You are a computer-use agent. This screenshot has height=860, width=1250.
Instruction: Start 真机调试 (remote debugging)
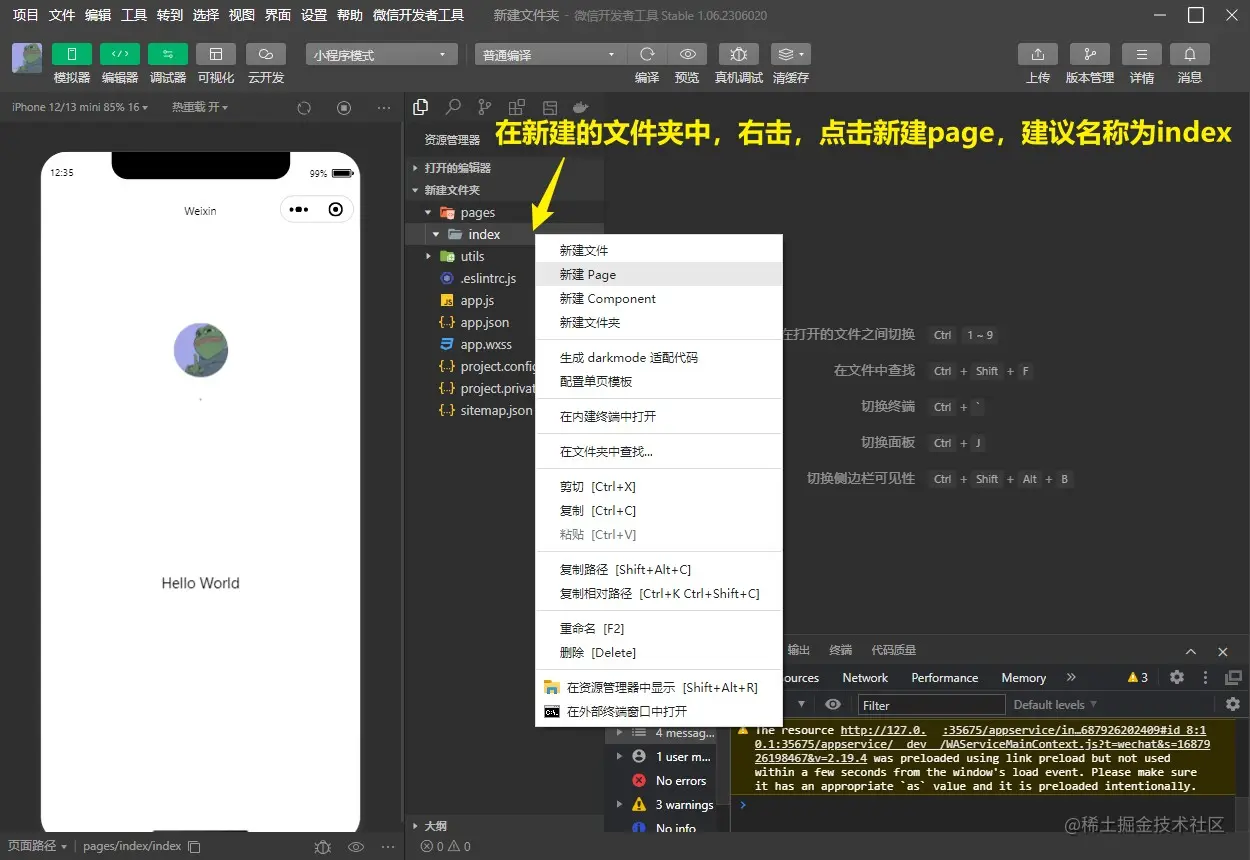tap(738, 54)
